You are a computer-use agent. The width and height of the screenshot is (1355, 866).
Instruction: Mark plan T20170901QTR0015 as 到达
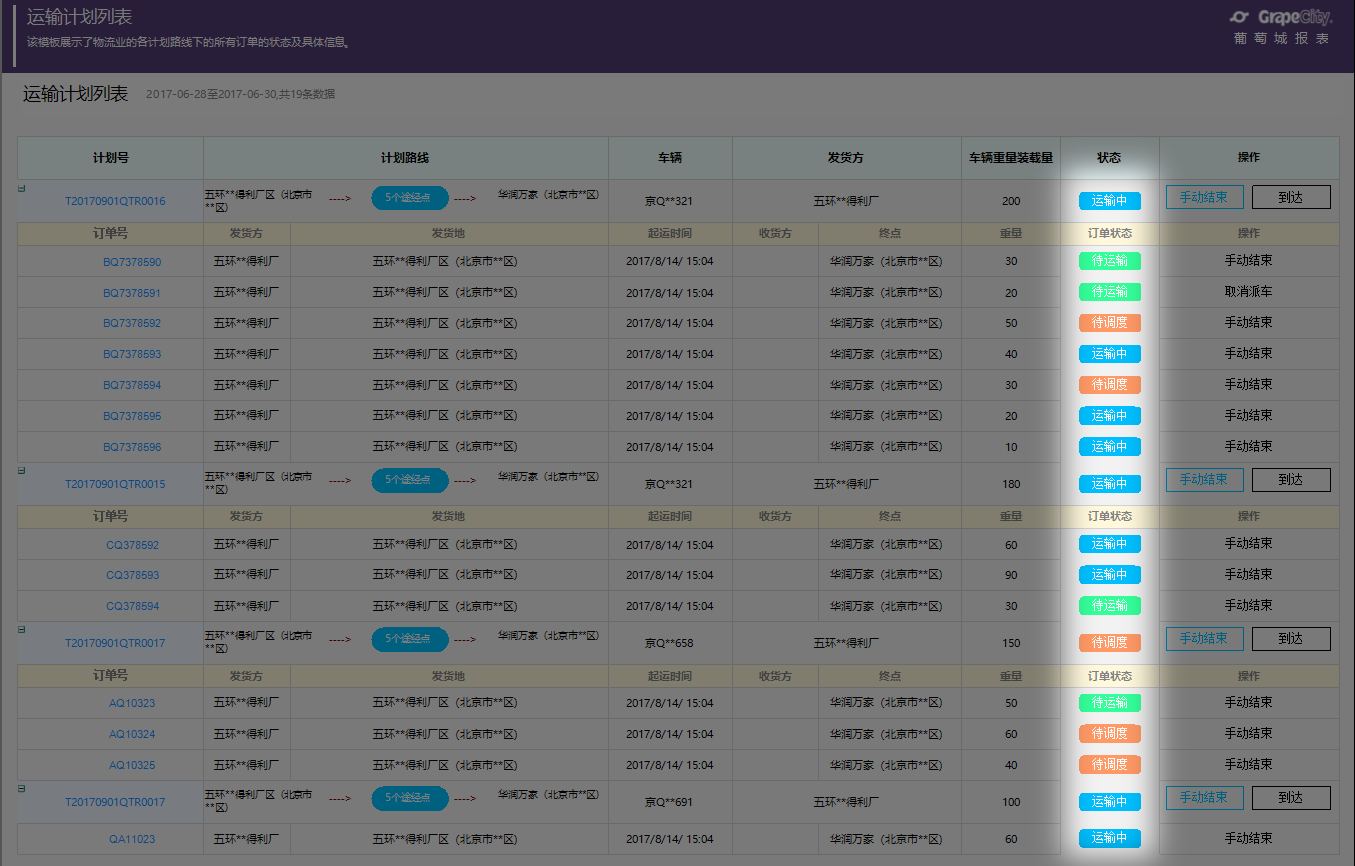click(1291, 480)
